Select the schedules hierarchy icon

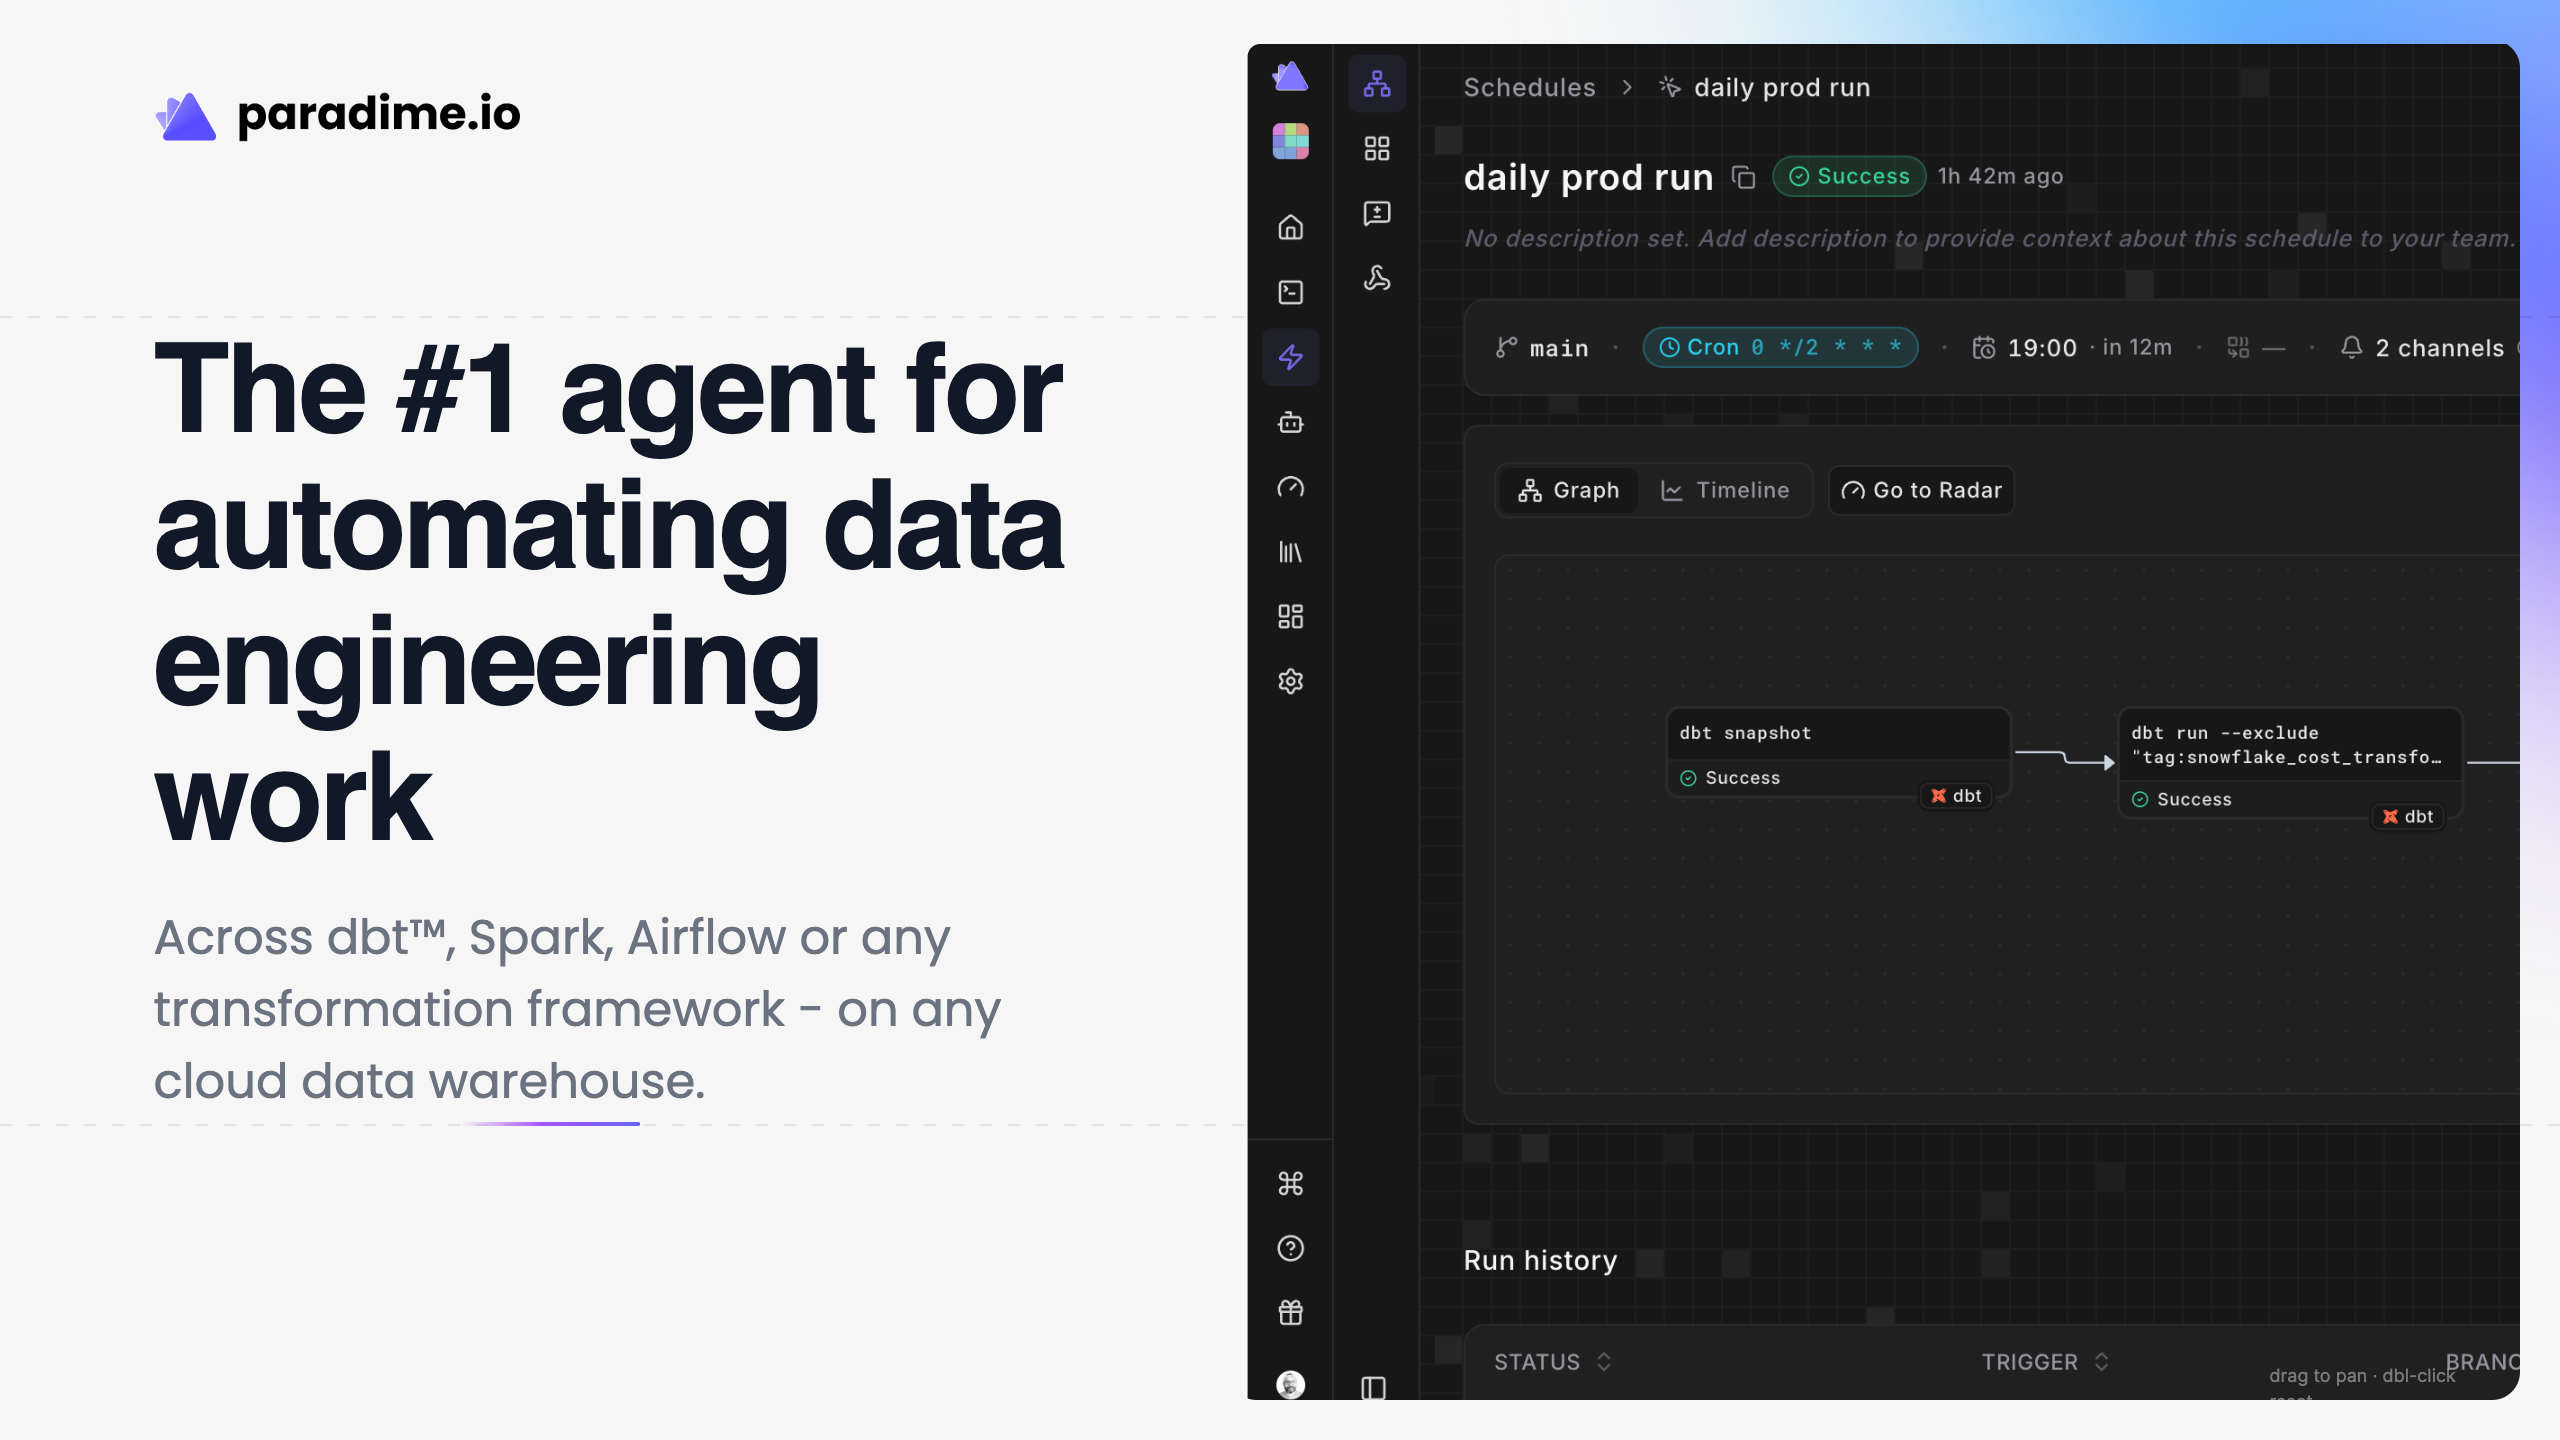pyautogui.click(x=1377, y=84)
